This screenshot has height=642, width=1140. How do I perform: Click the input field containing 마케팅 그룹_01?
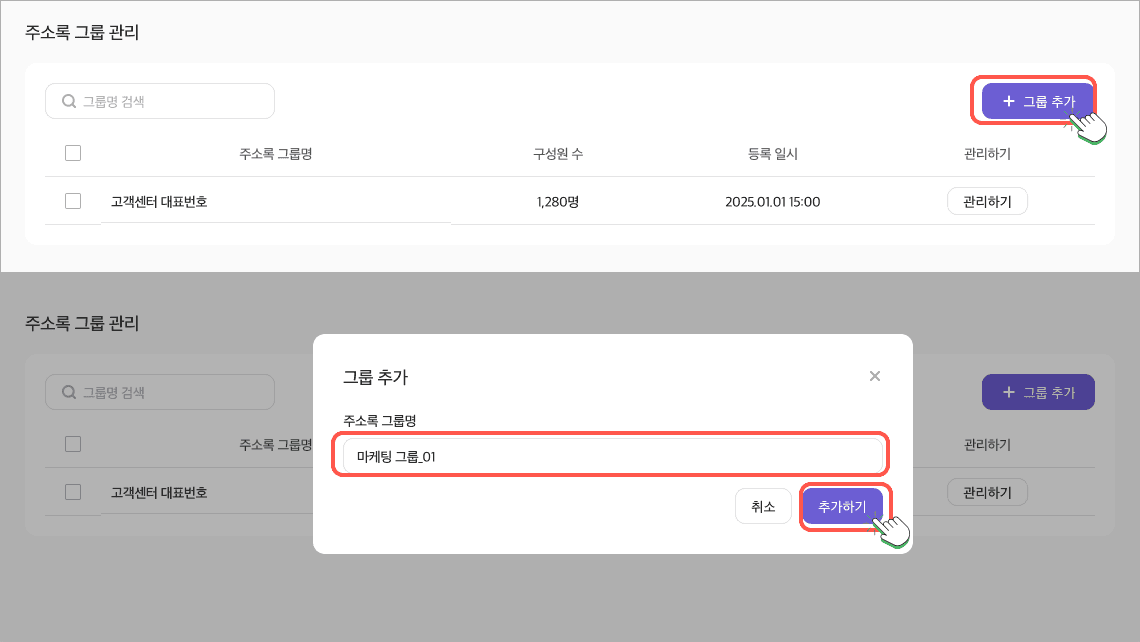click(612, 456)
